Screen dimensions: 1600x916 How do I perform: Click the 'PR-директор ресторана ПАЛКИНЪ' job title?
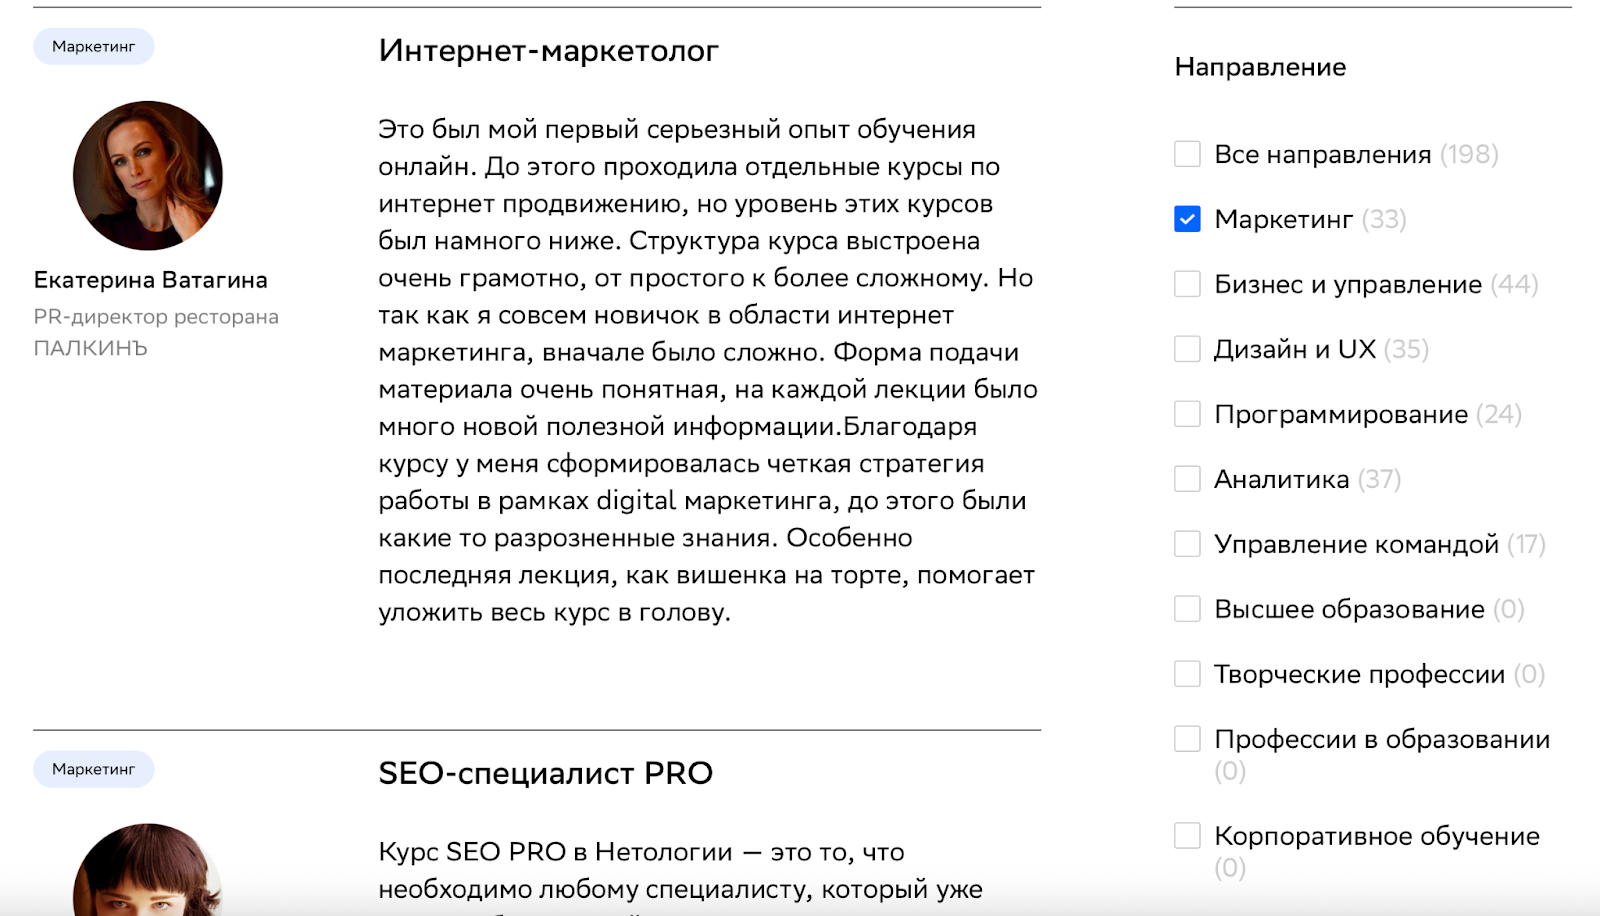coord(156,332)
